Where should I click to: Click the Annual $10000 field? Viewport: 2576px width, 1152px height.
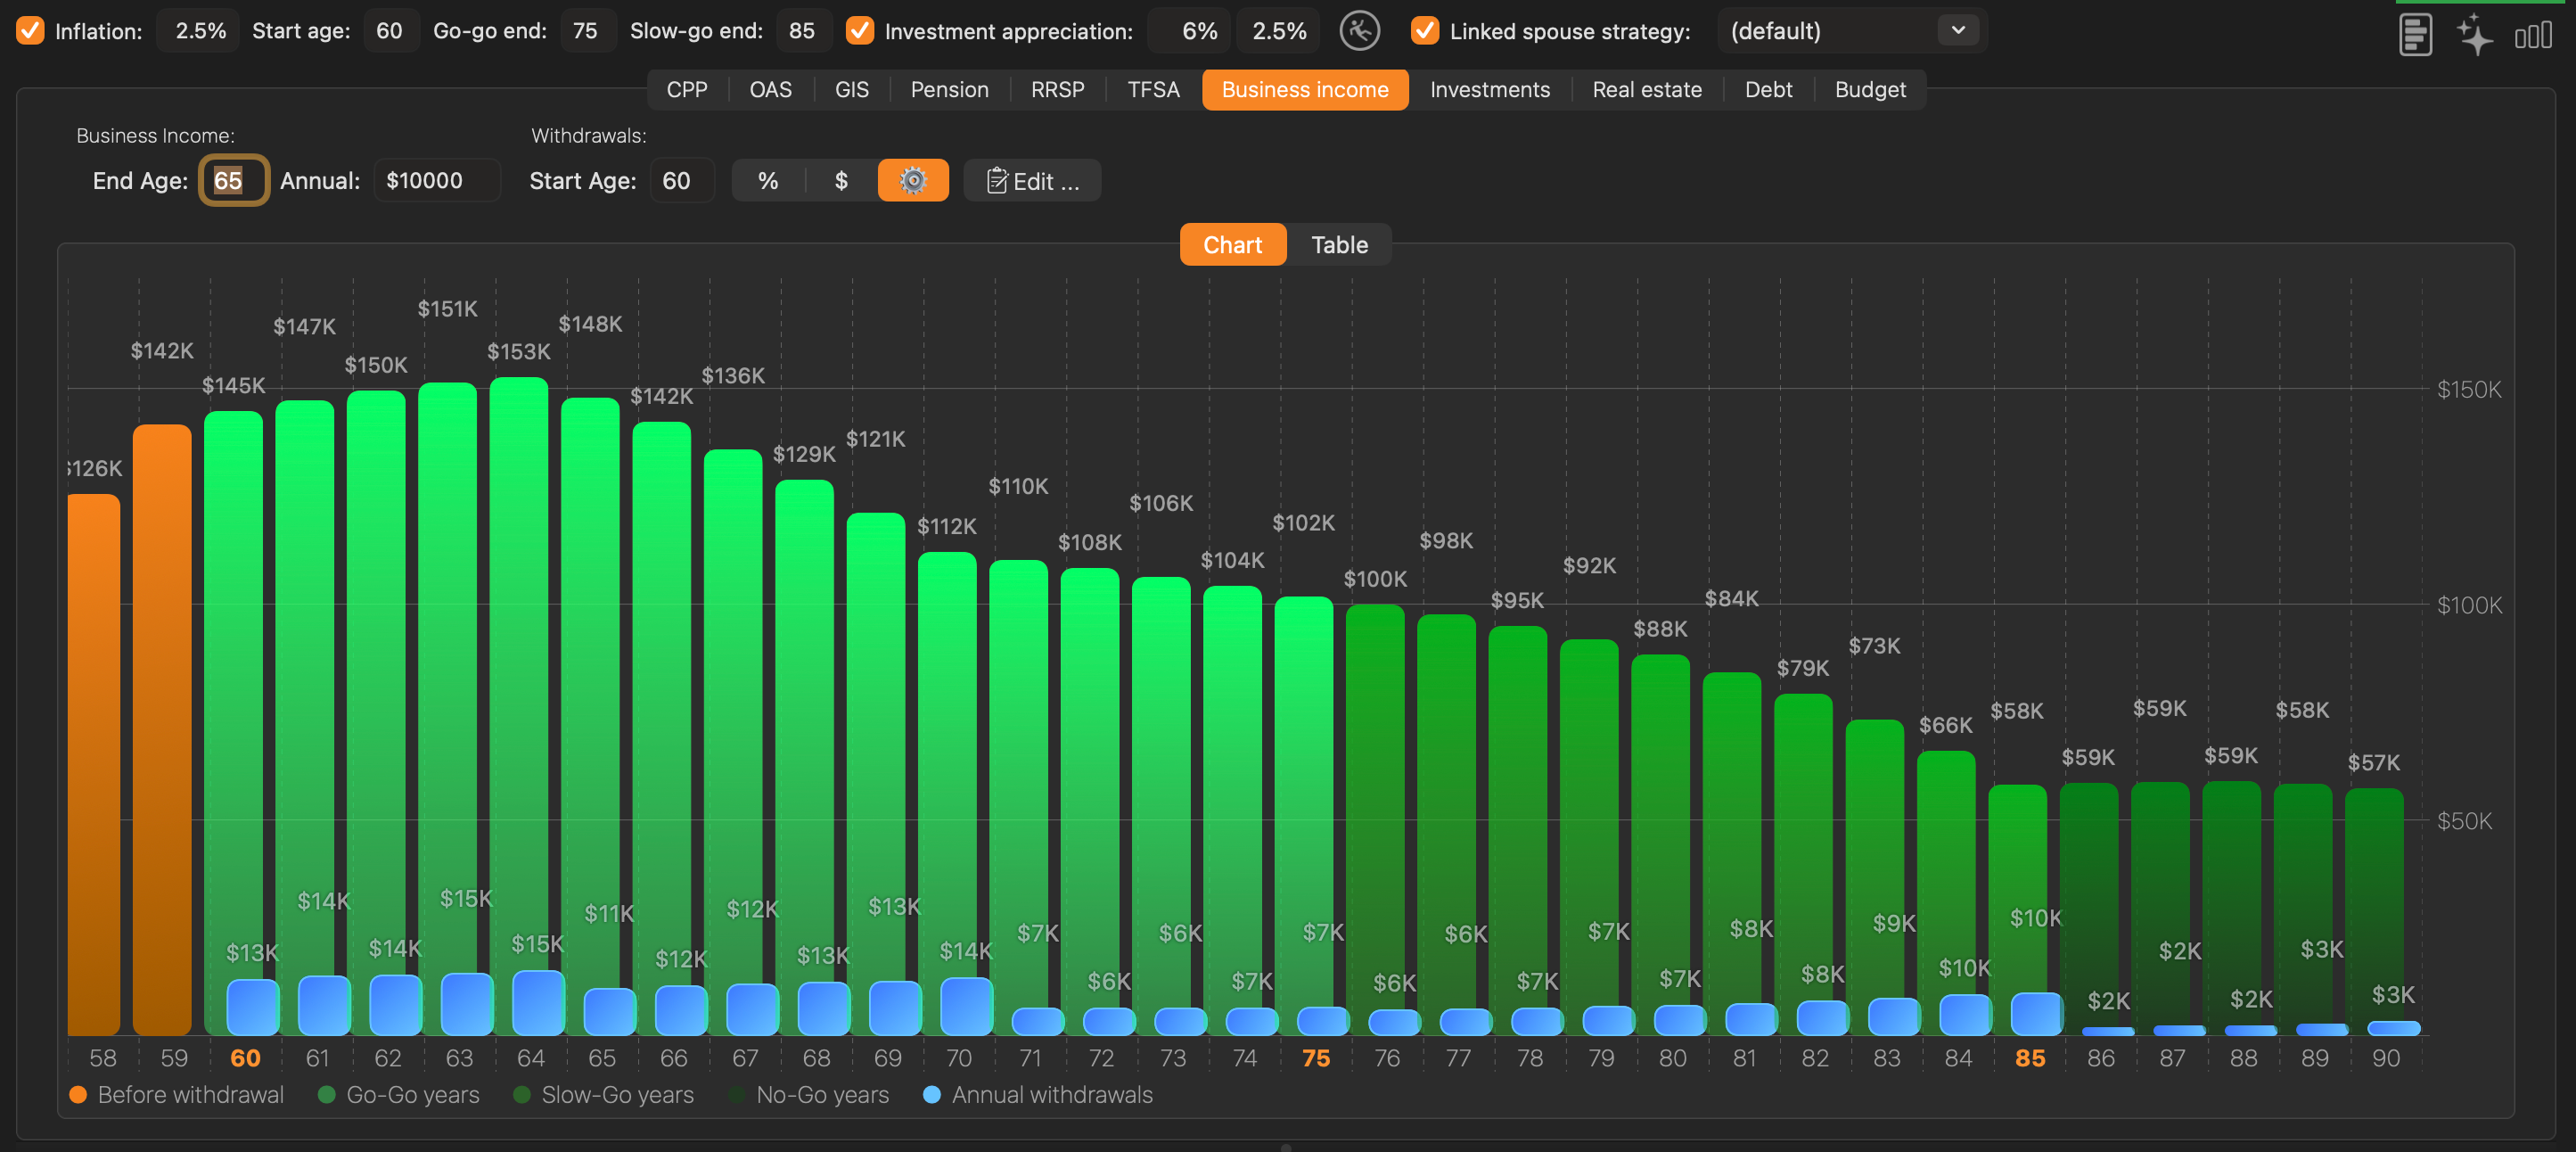(437, 181)
